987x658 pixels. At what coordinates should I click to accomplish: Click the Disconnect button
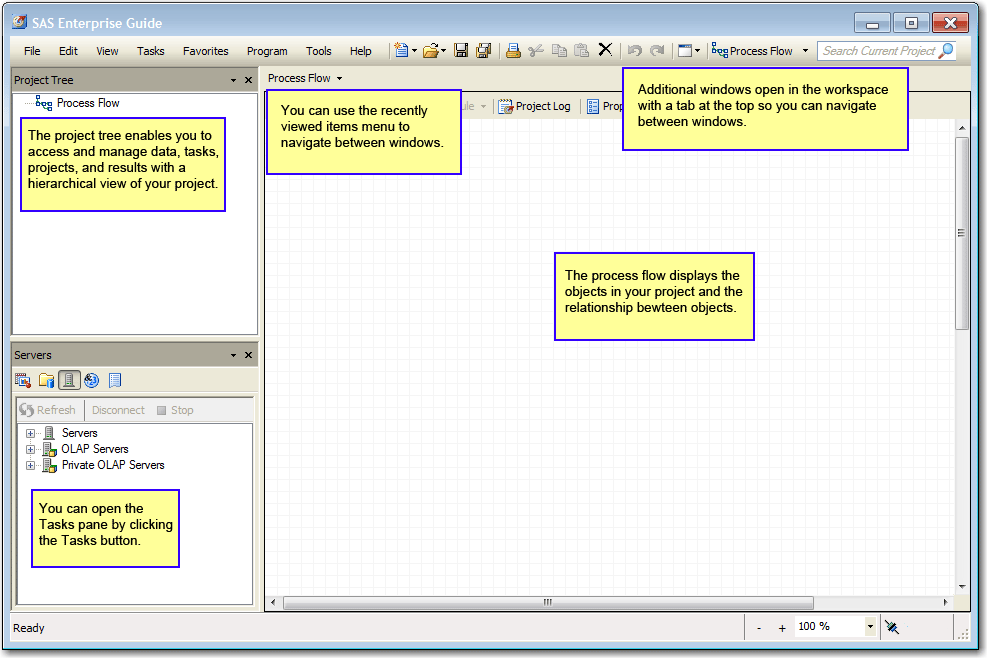(x=117, y=409)
